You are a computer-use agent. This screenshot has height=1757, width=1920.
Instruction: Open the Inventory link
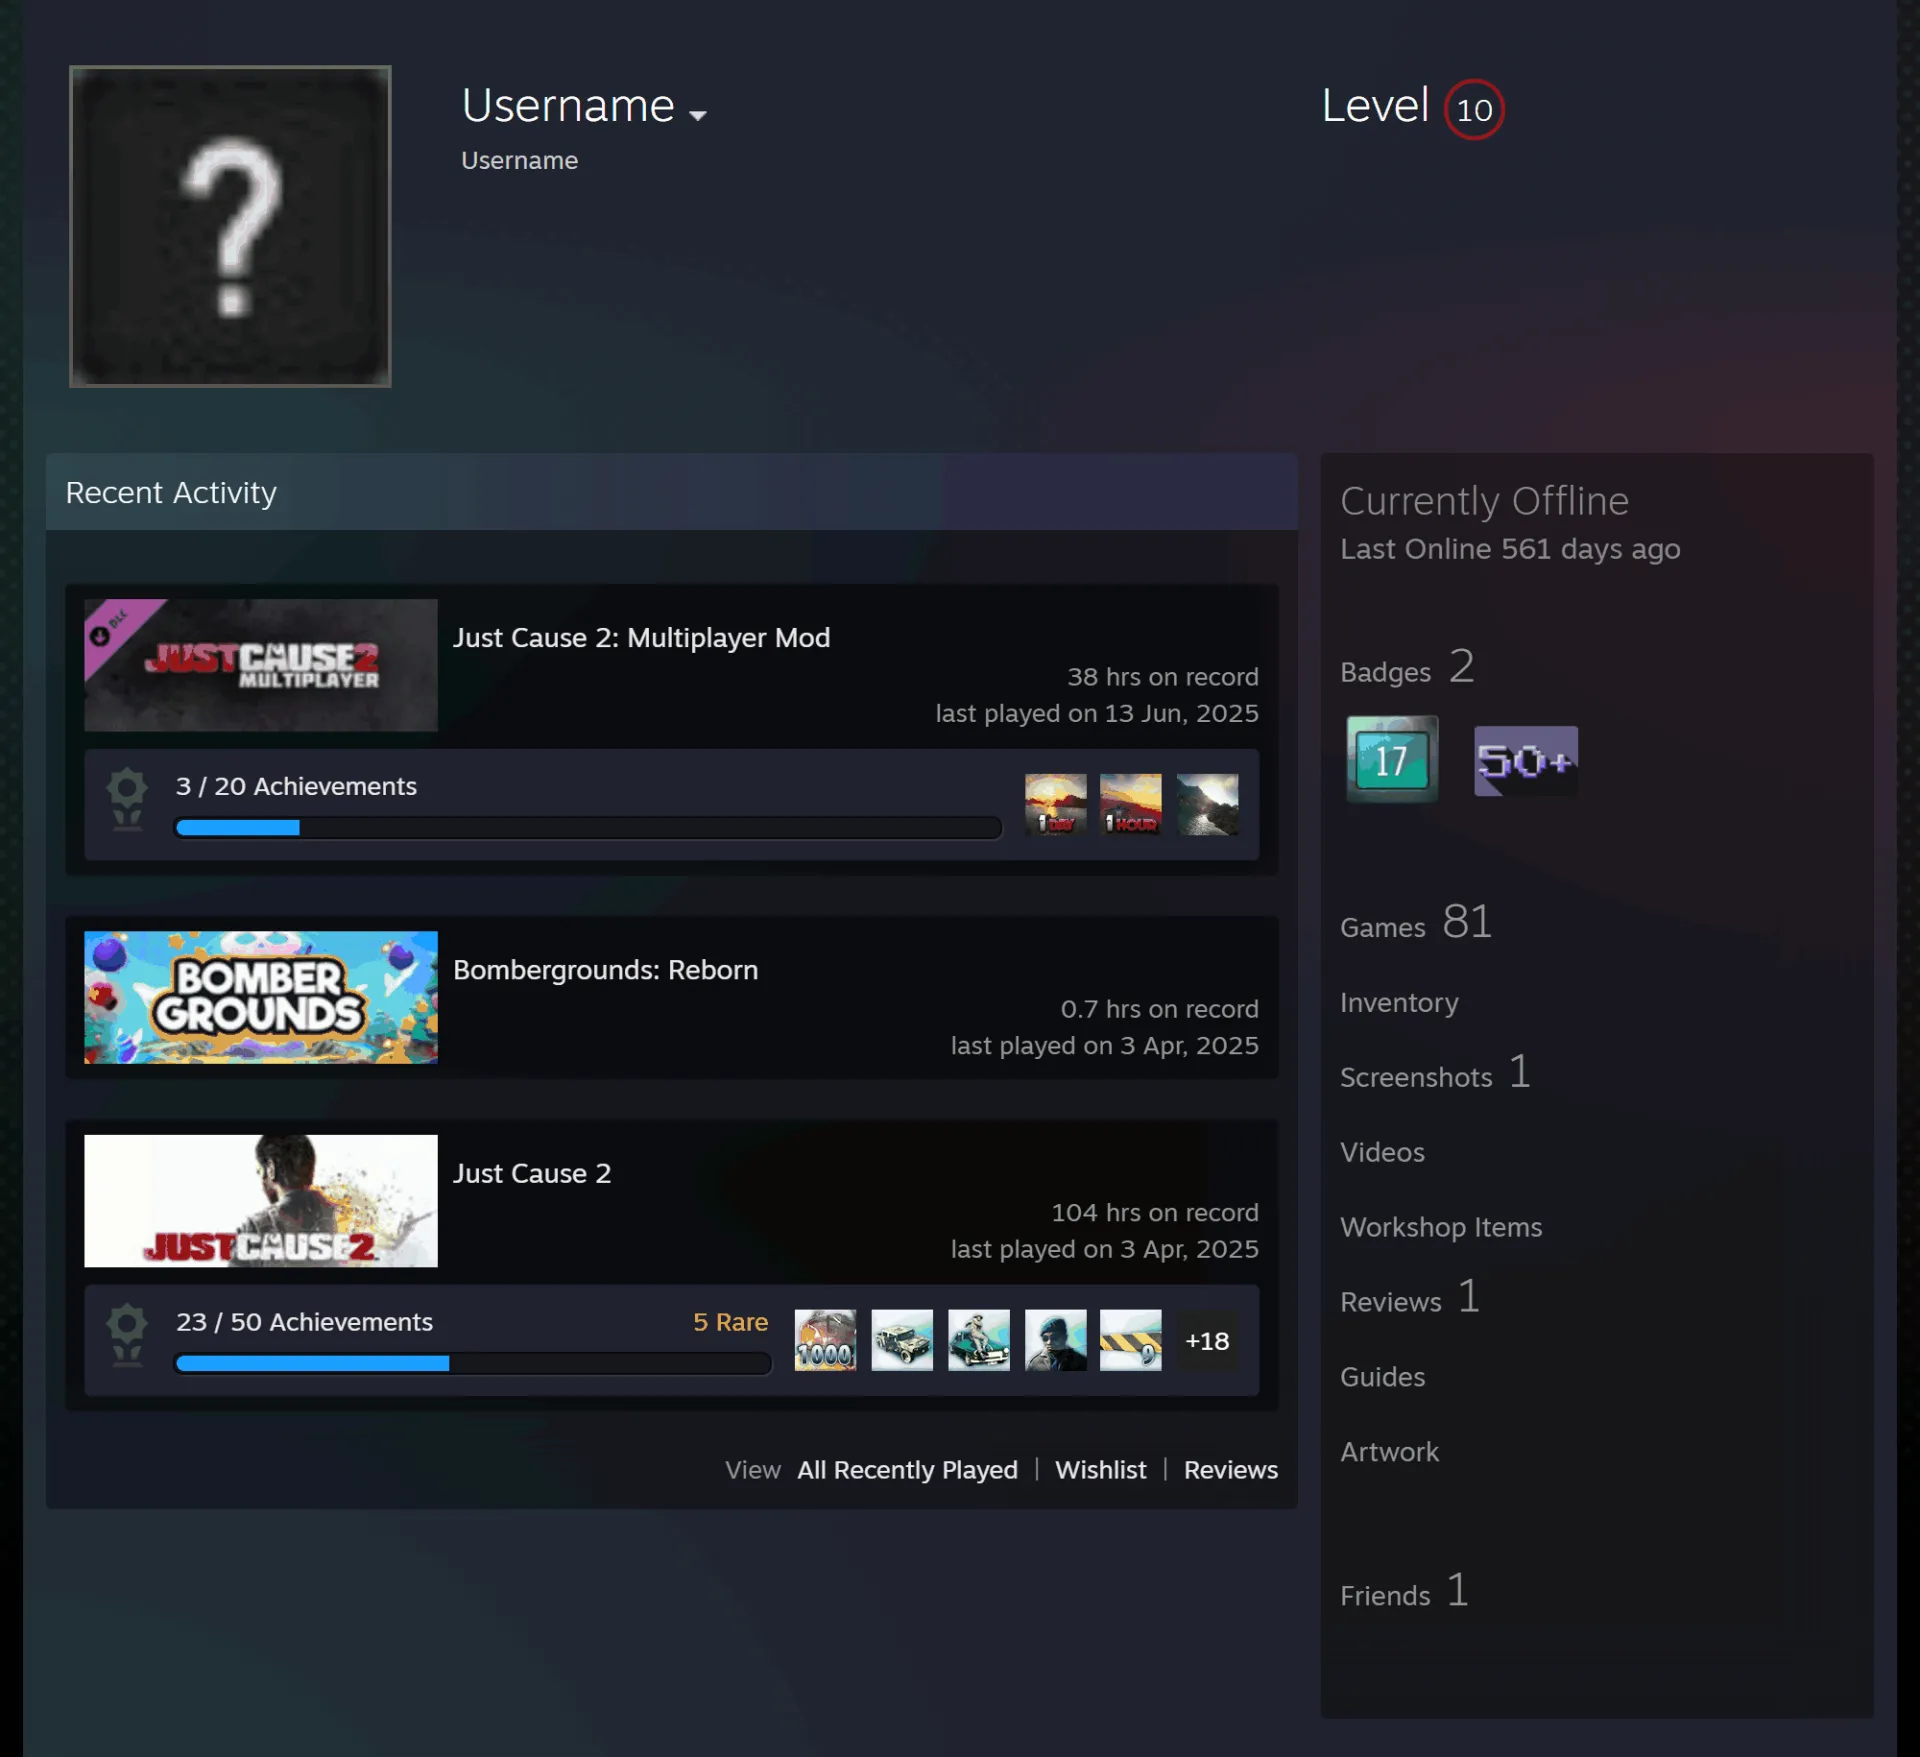click(x=1399, y=1002)
